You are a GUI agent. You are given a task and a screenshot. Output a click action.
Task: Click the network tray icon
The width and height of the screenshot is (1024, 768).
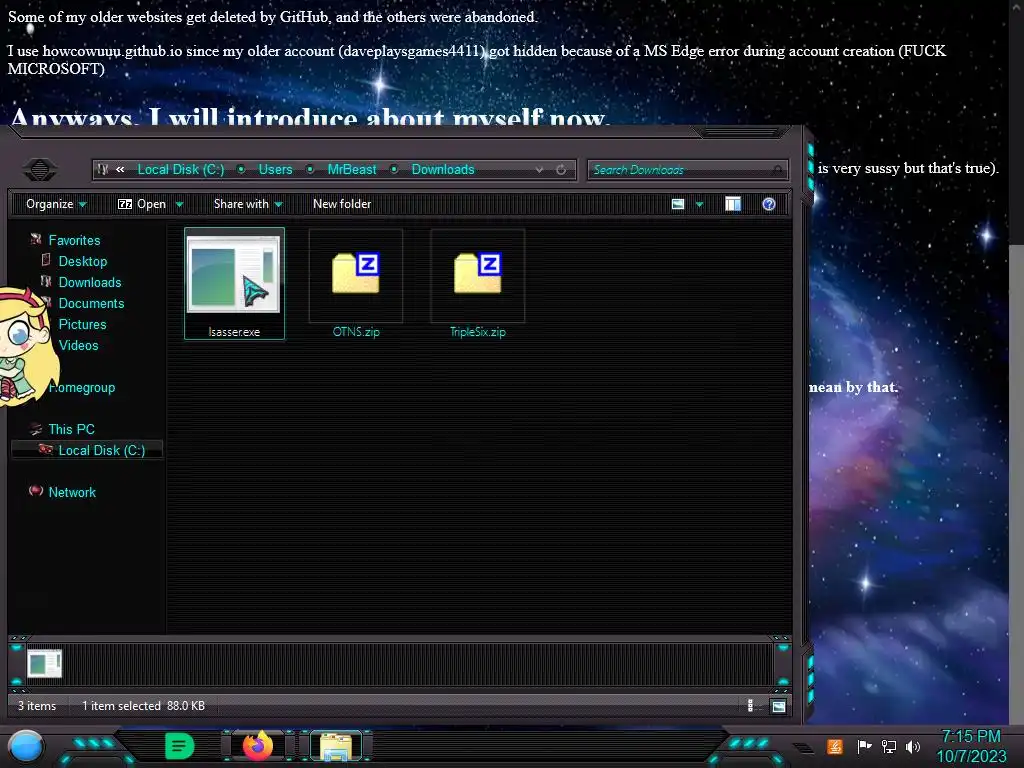[888, 746]
